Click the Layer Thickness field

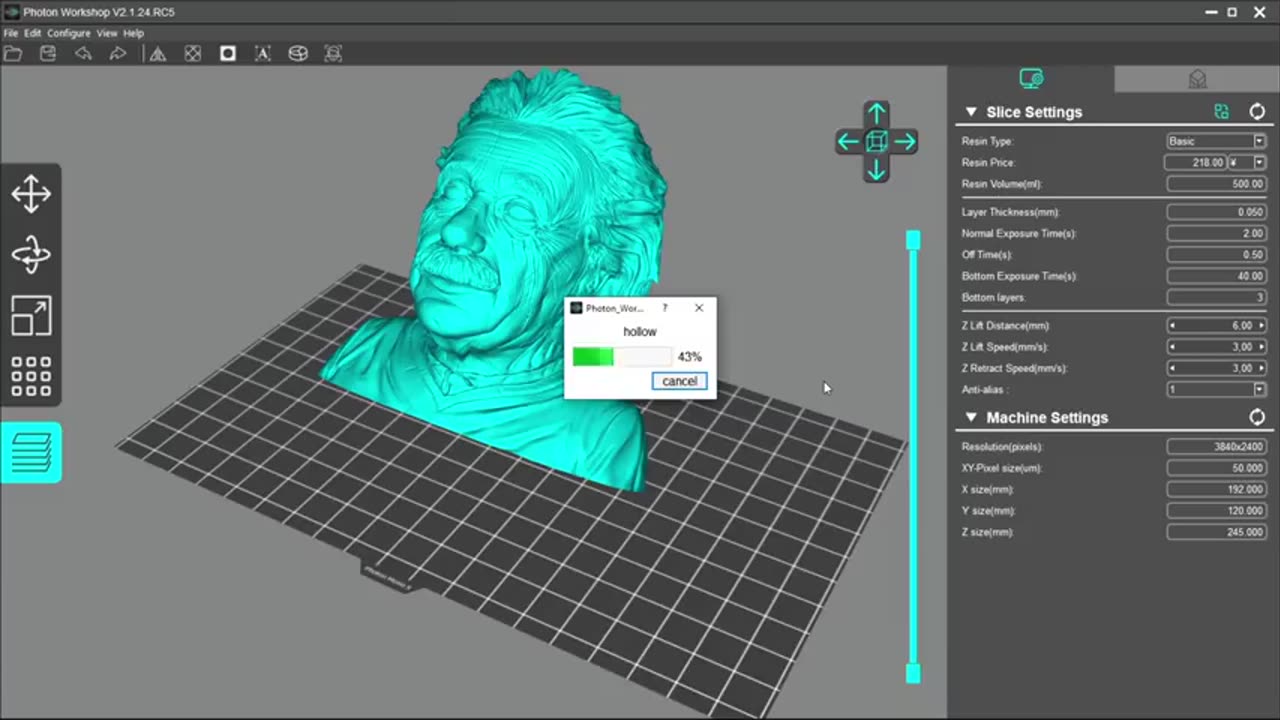[1216, 212]
